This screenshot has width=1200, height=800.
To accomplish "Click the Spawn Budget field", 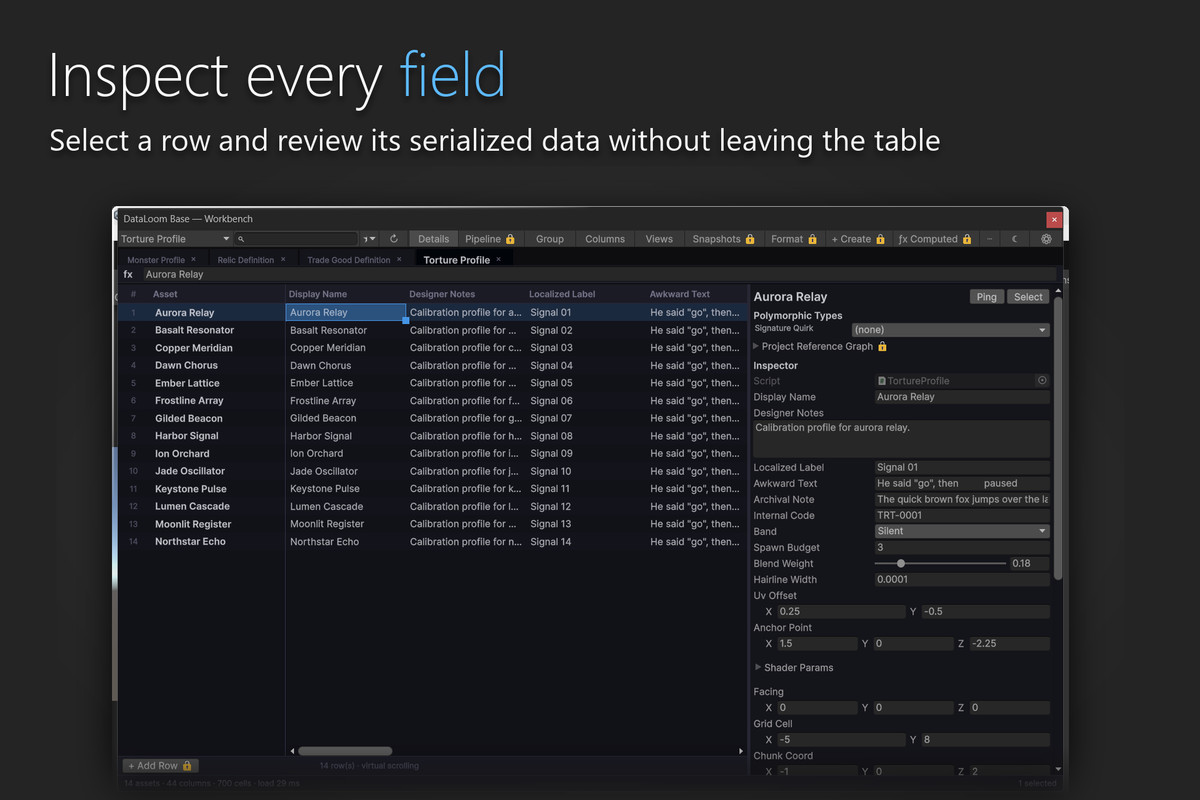I will 962,548.
